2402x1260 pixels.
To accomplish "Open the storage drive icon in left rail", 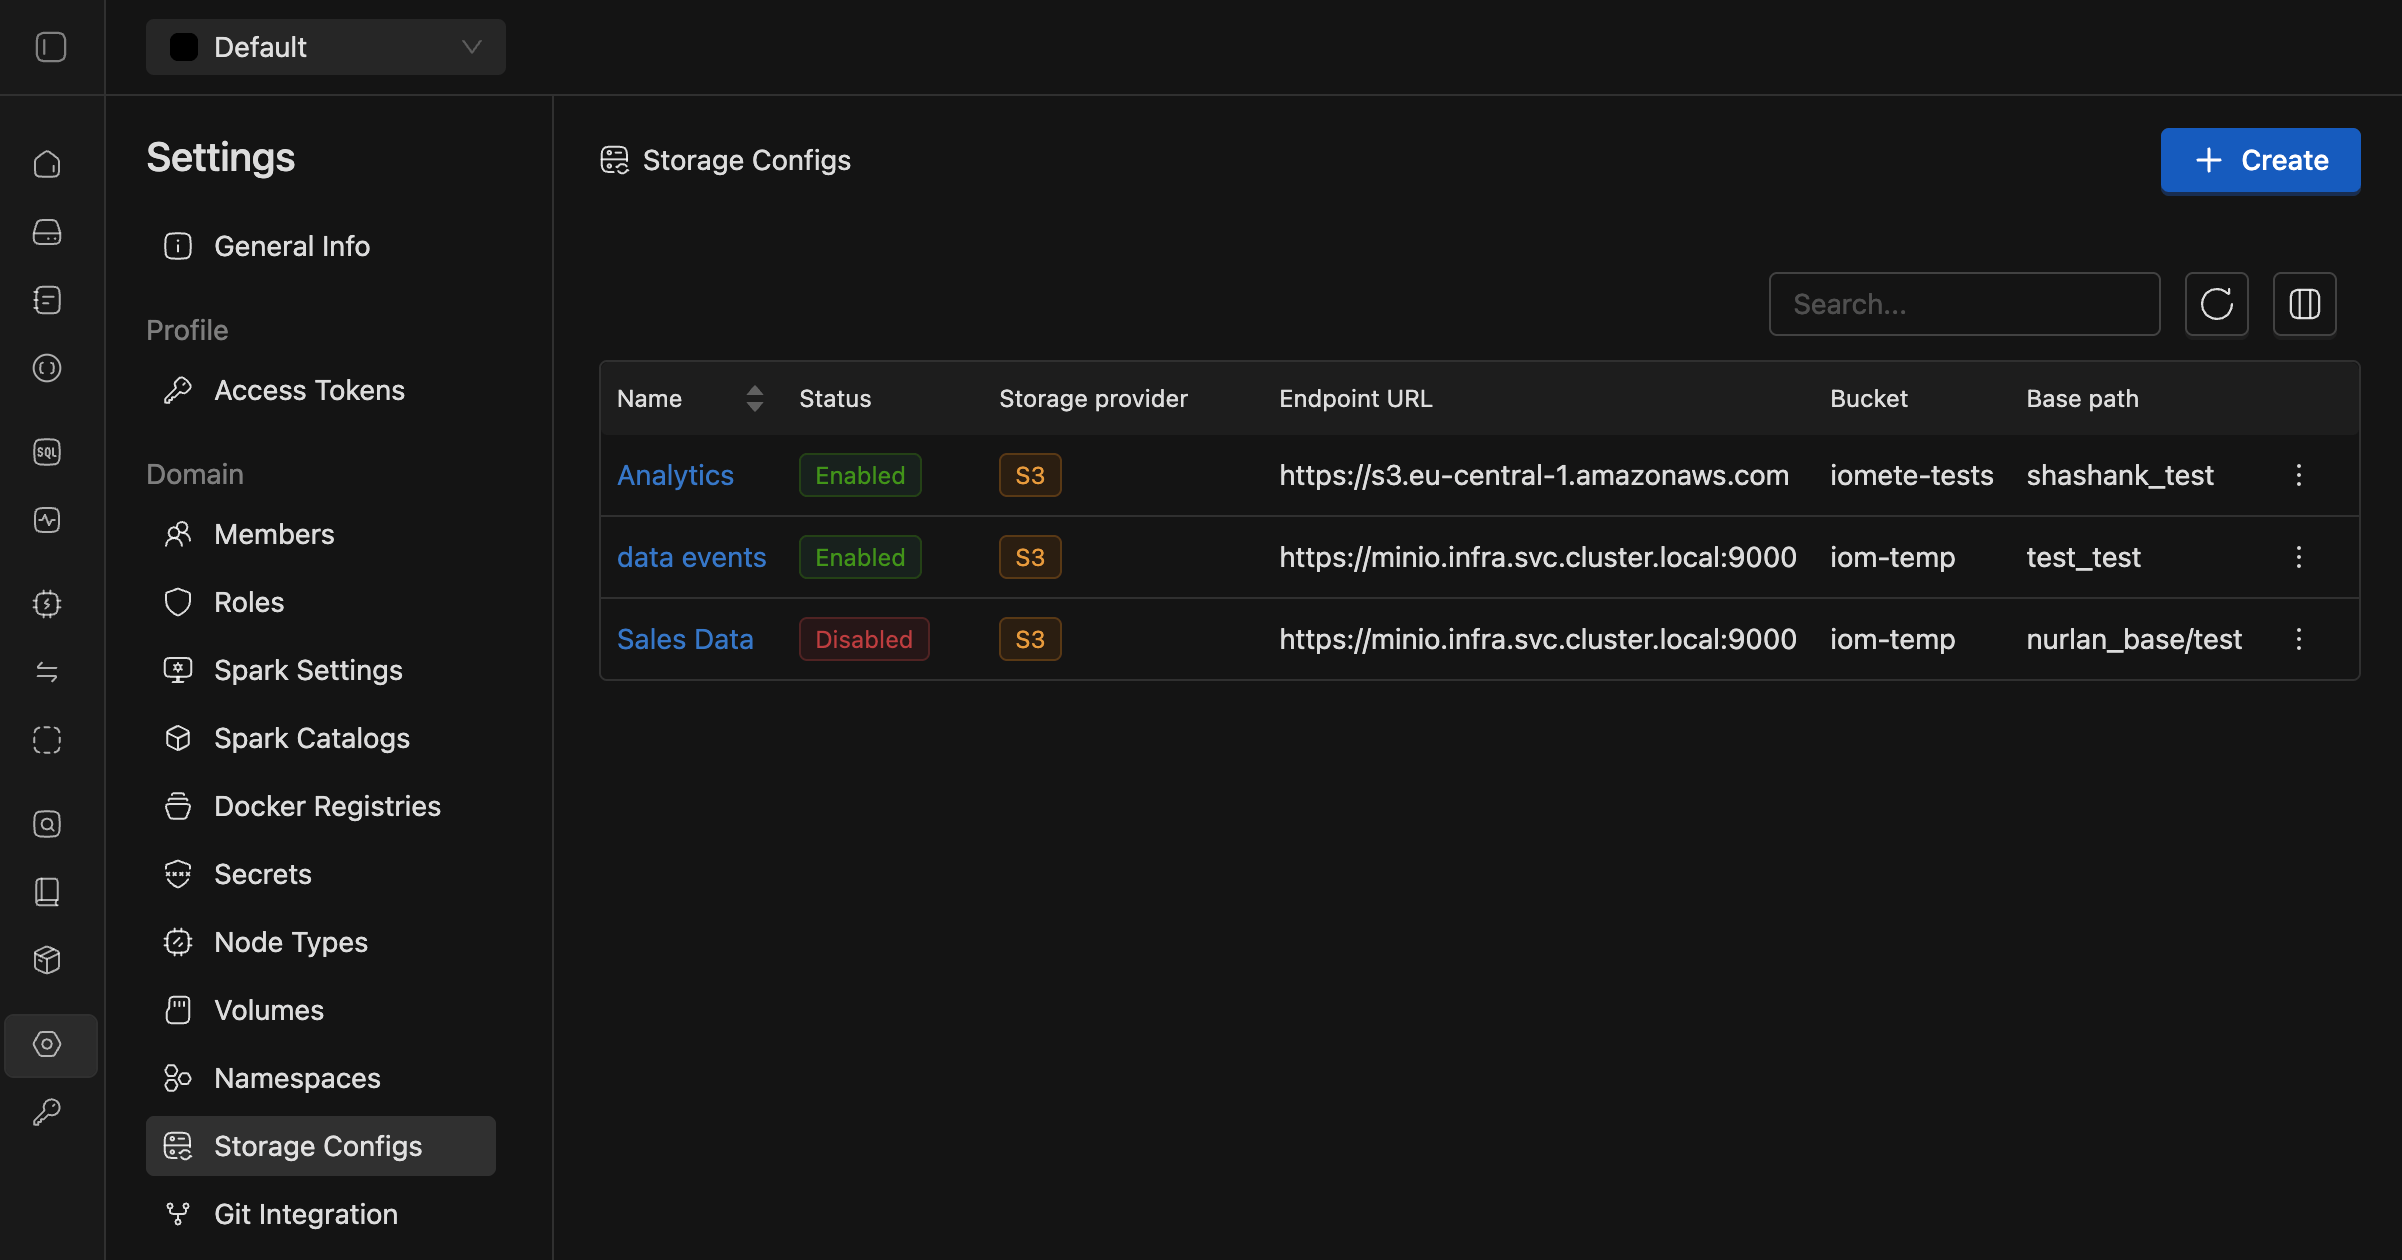I will point(47,232).
